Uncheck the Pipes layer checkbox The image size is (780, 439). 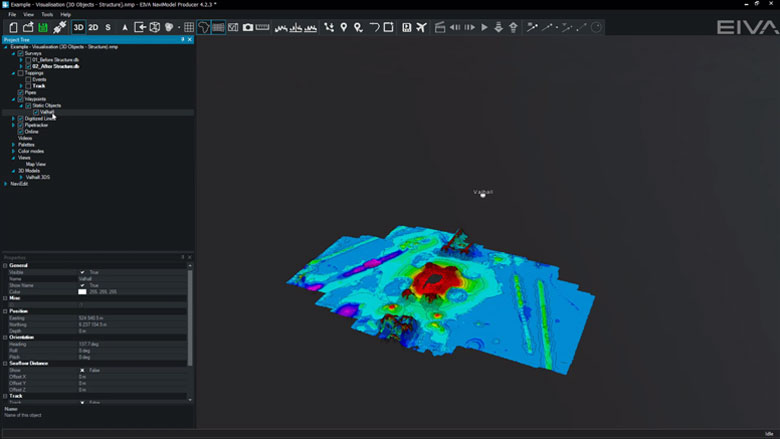21,92
